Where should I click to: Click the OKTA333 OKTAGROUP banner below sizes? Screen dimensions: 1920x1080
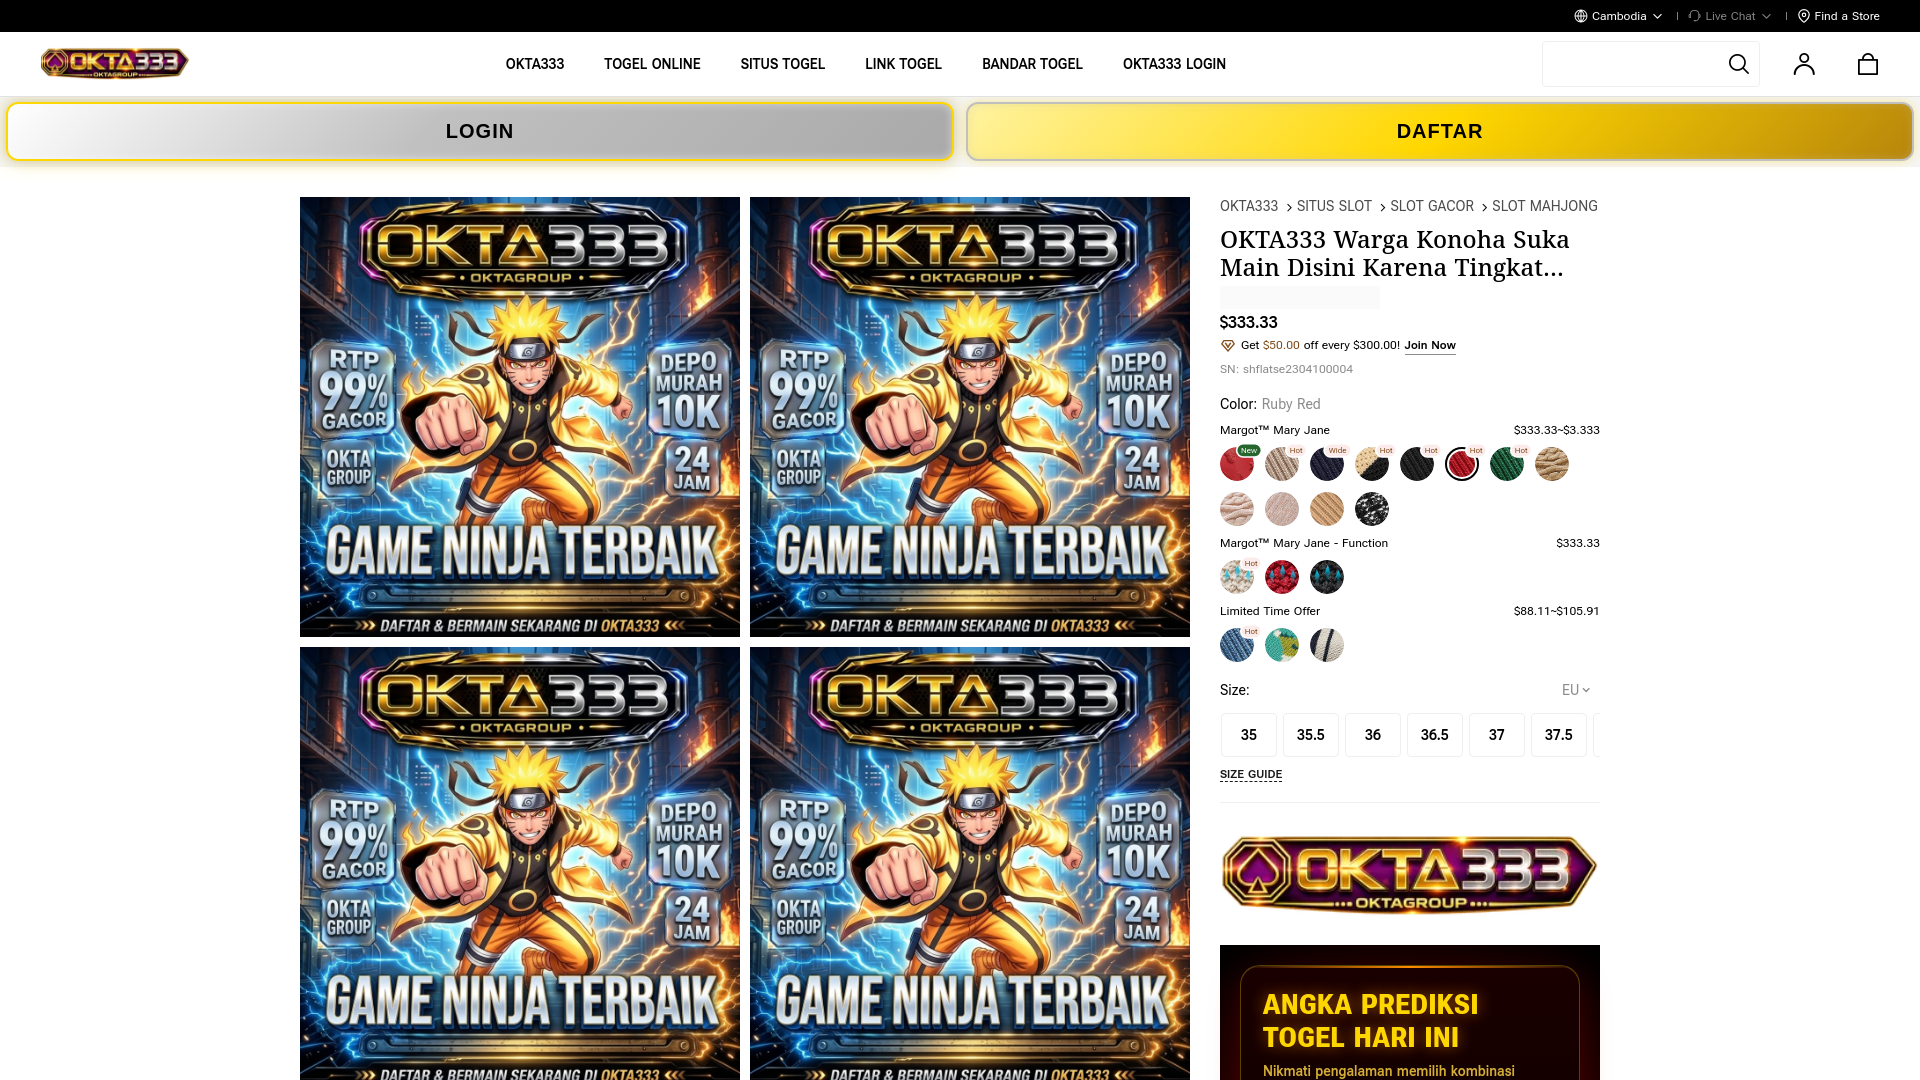[x=1410, y=874]
